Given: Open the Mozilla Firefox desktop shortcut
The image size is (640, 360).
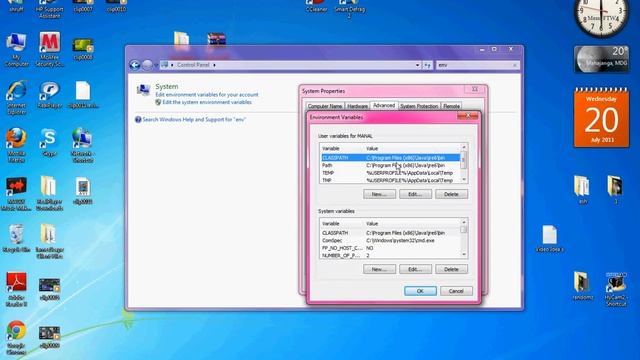Looking at the screenshot, I should (16, 146).
